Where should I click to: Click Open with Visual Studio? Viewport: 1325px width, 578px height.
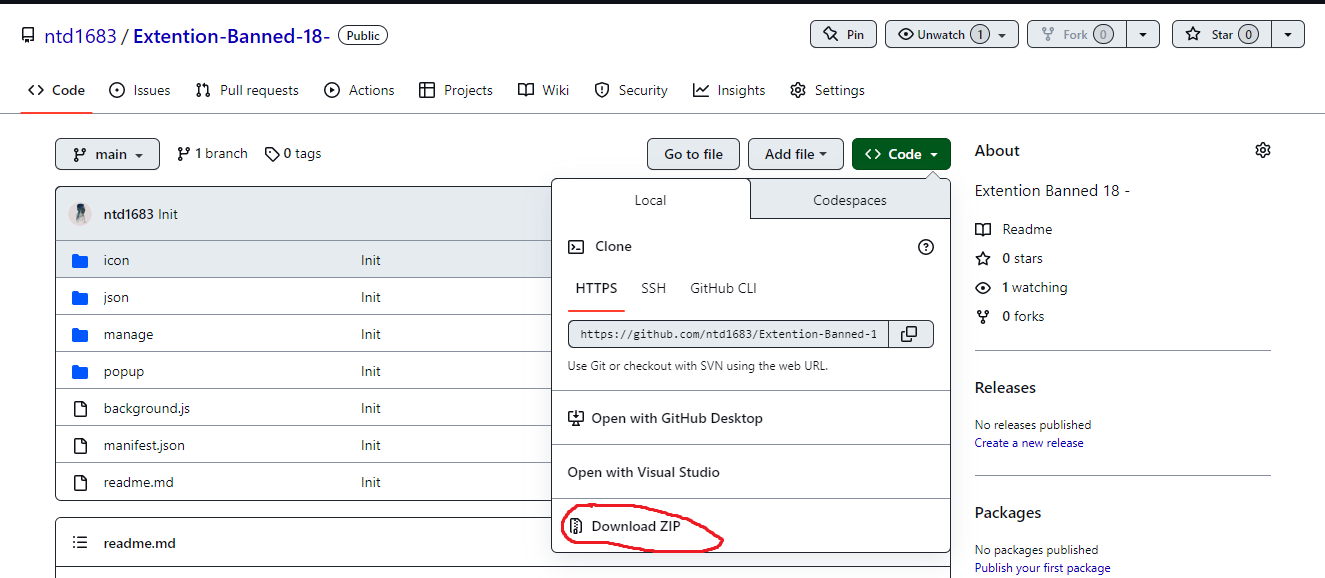pyautogui.click(x=750, y=472)
